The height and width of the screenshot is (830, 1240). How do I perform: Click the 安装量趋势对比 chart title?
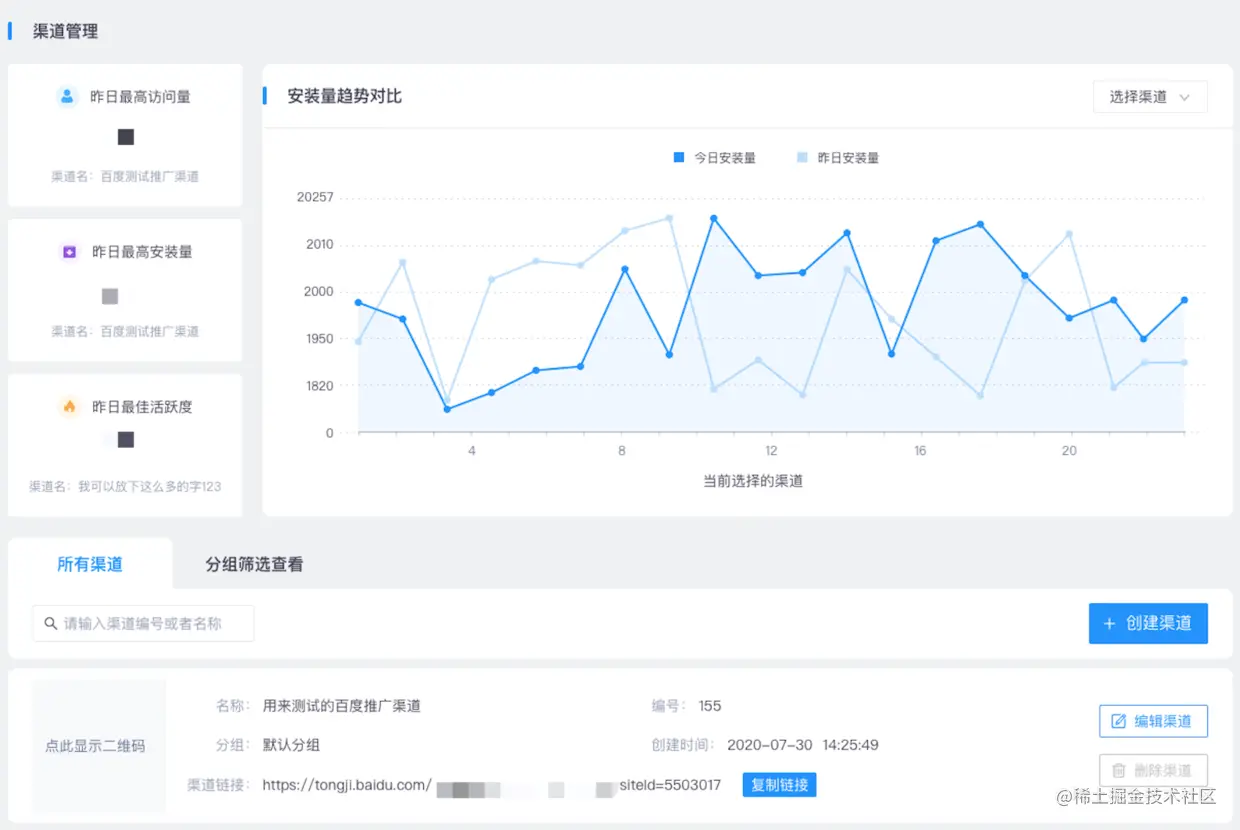coord(344,96)
